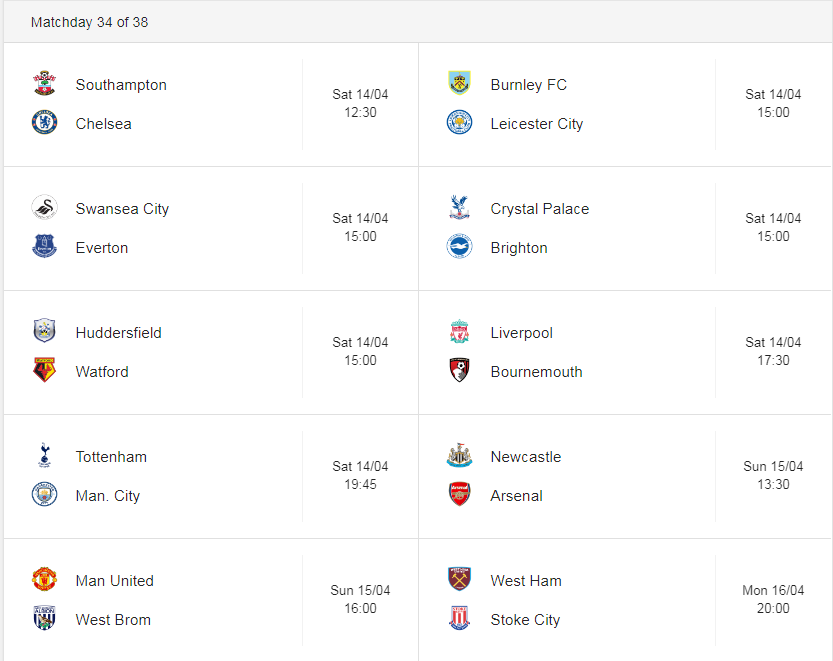The image size is (833, 661).
Task: Open the Newcastle team name link
Action: [x=526, y=456]
